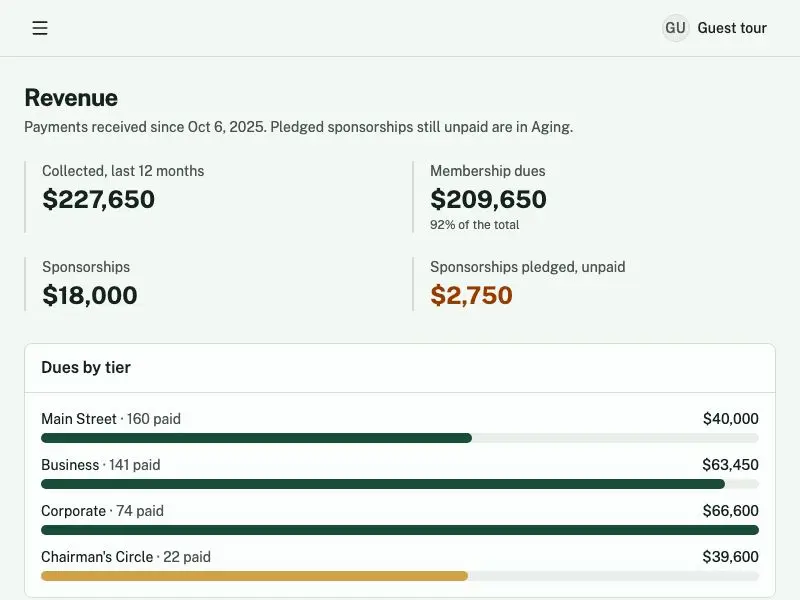This screenshot has width=800, height=600.
Task: Select the Collected, last 12 months card
Action: pos(207,197)
